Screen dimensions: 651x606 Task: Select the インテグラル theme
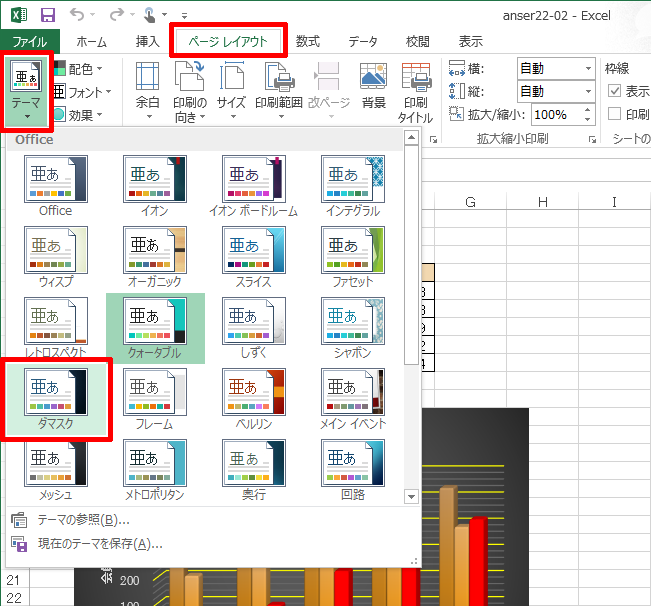352,186
